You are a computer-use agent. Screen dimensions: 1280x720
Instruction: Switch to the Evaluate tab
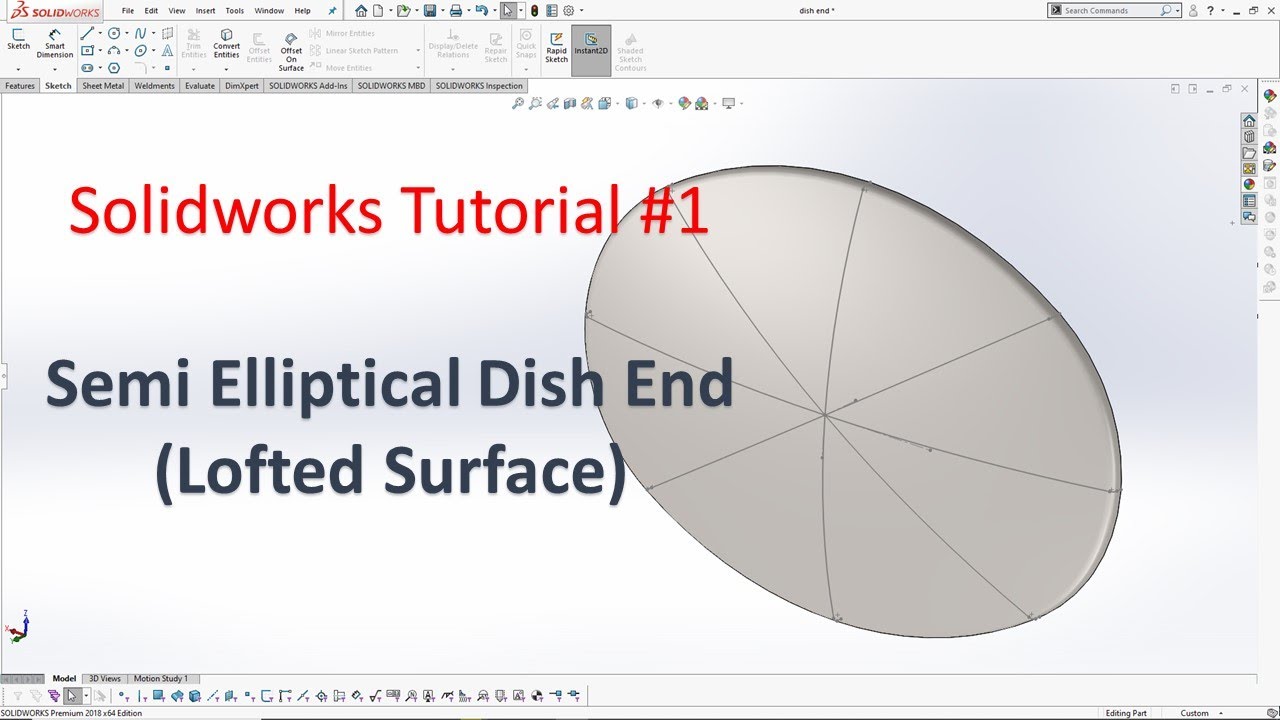click(x=200, y=86)
